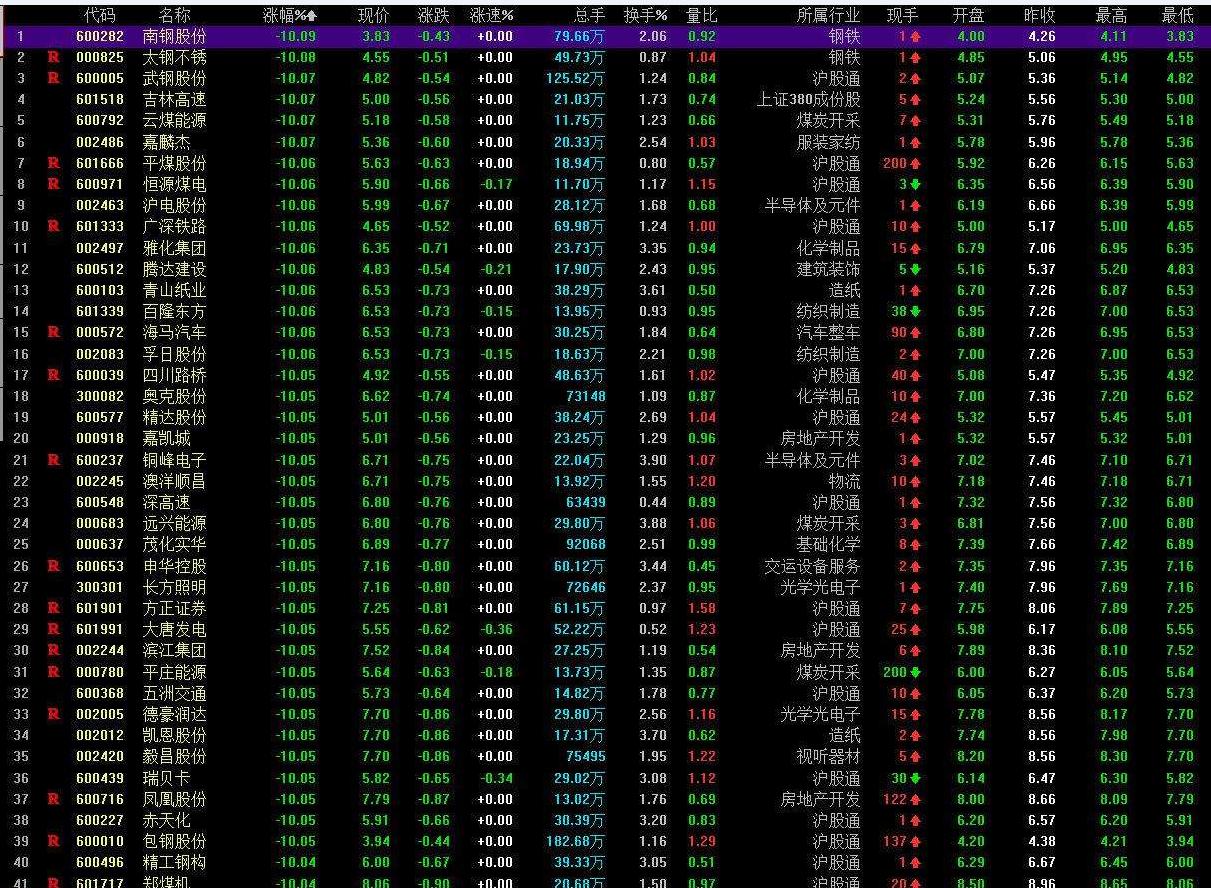Click the green down arrow next to 腾达建设
This screenshot has height=888, width=1211.
point(914,269)
